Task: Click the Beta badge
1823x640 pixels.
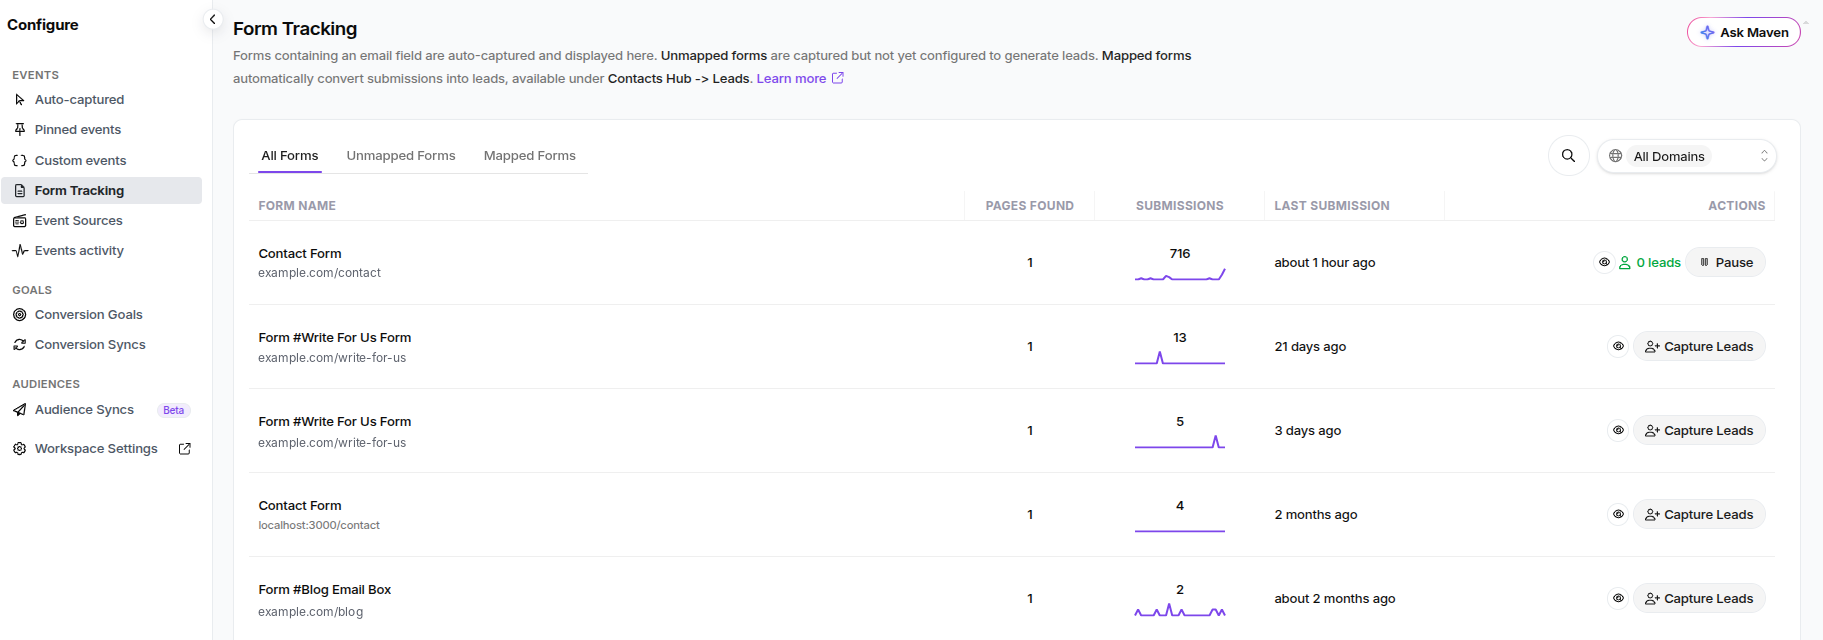Action: point(174,410)
